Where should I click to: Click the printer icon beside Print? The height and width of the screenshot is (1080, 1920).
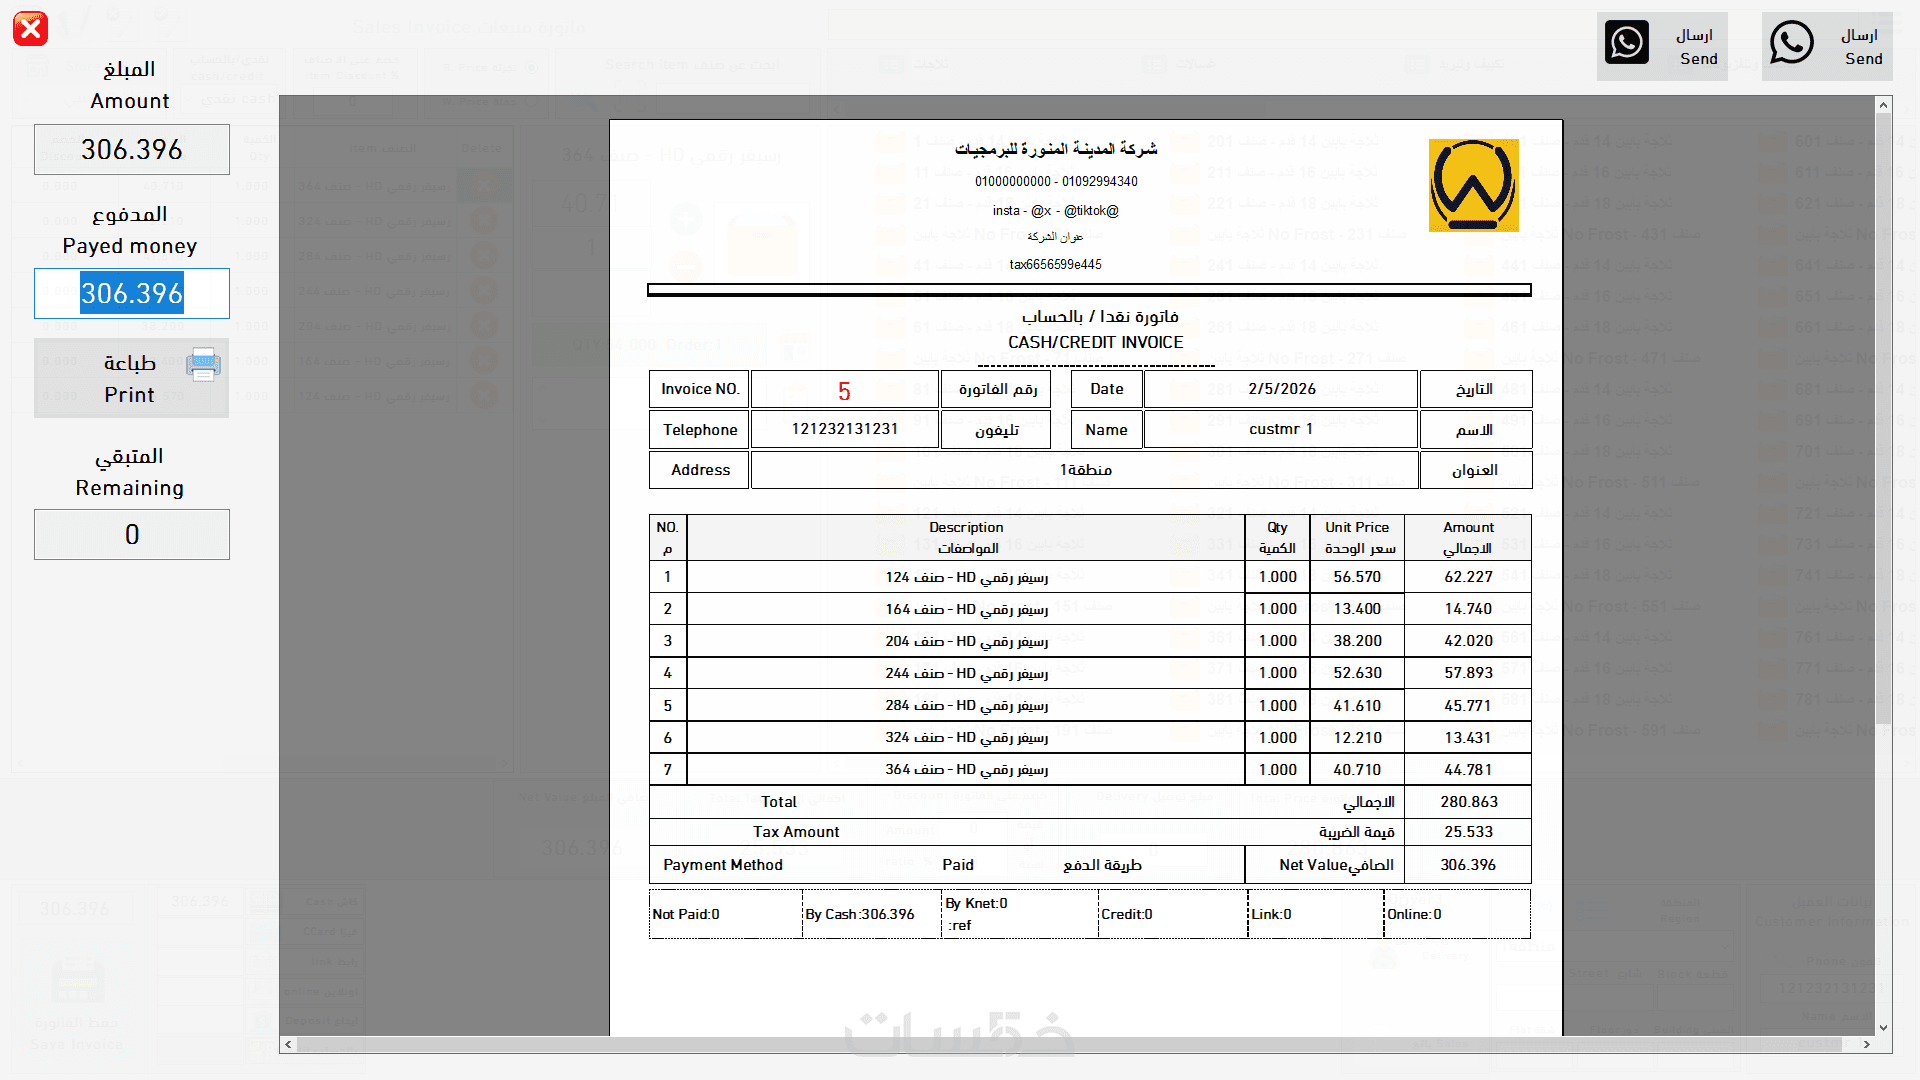203,365
